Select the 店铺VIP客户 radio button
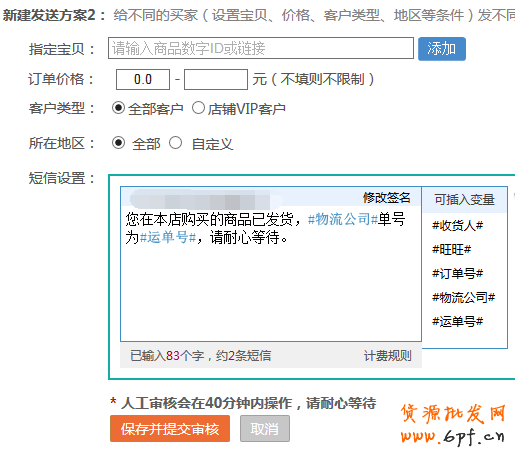The height and width of the screenshot is (458, 515). [198, 108]
